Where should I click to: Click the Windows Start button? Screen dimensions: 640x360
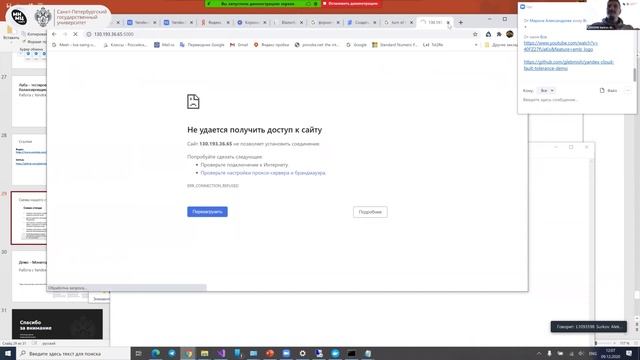8,353
